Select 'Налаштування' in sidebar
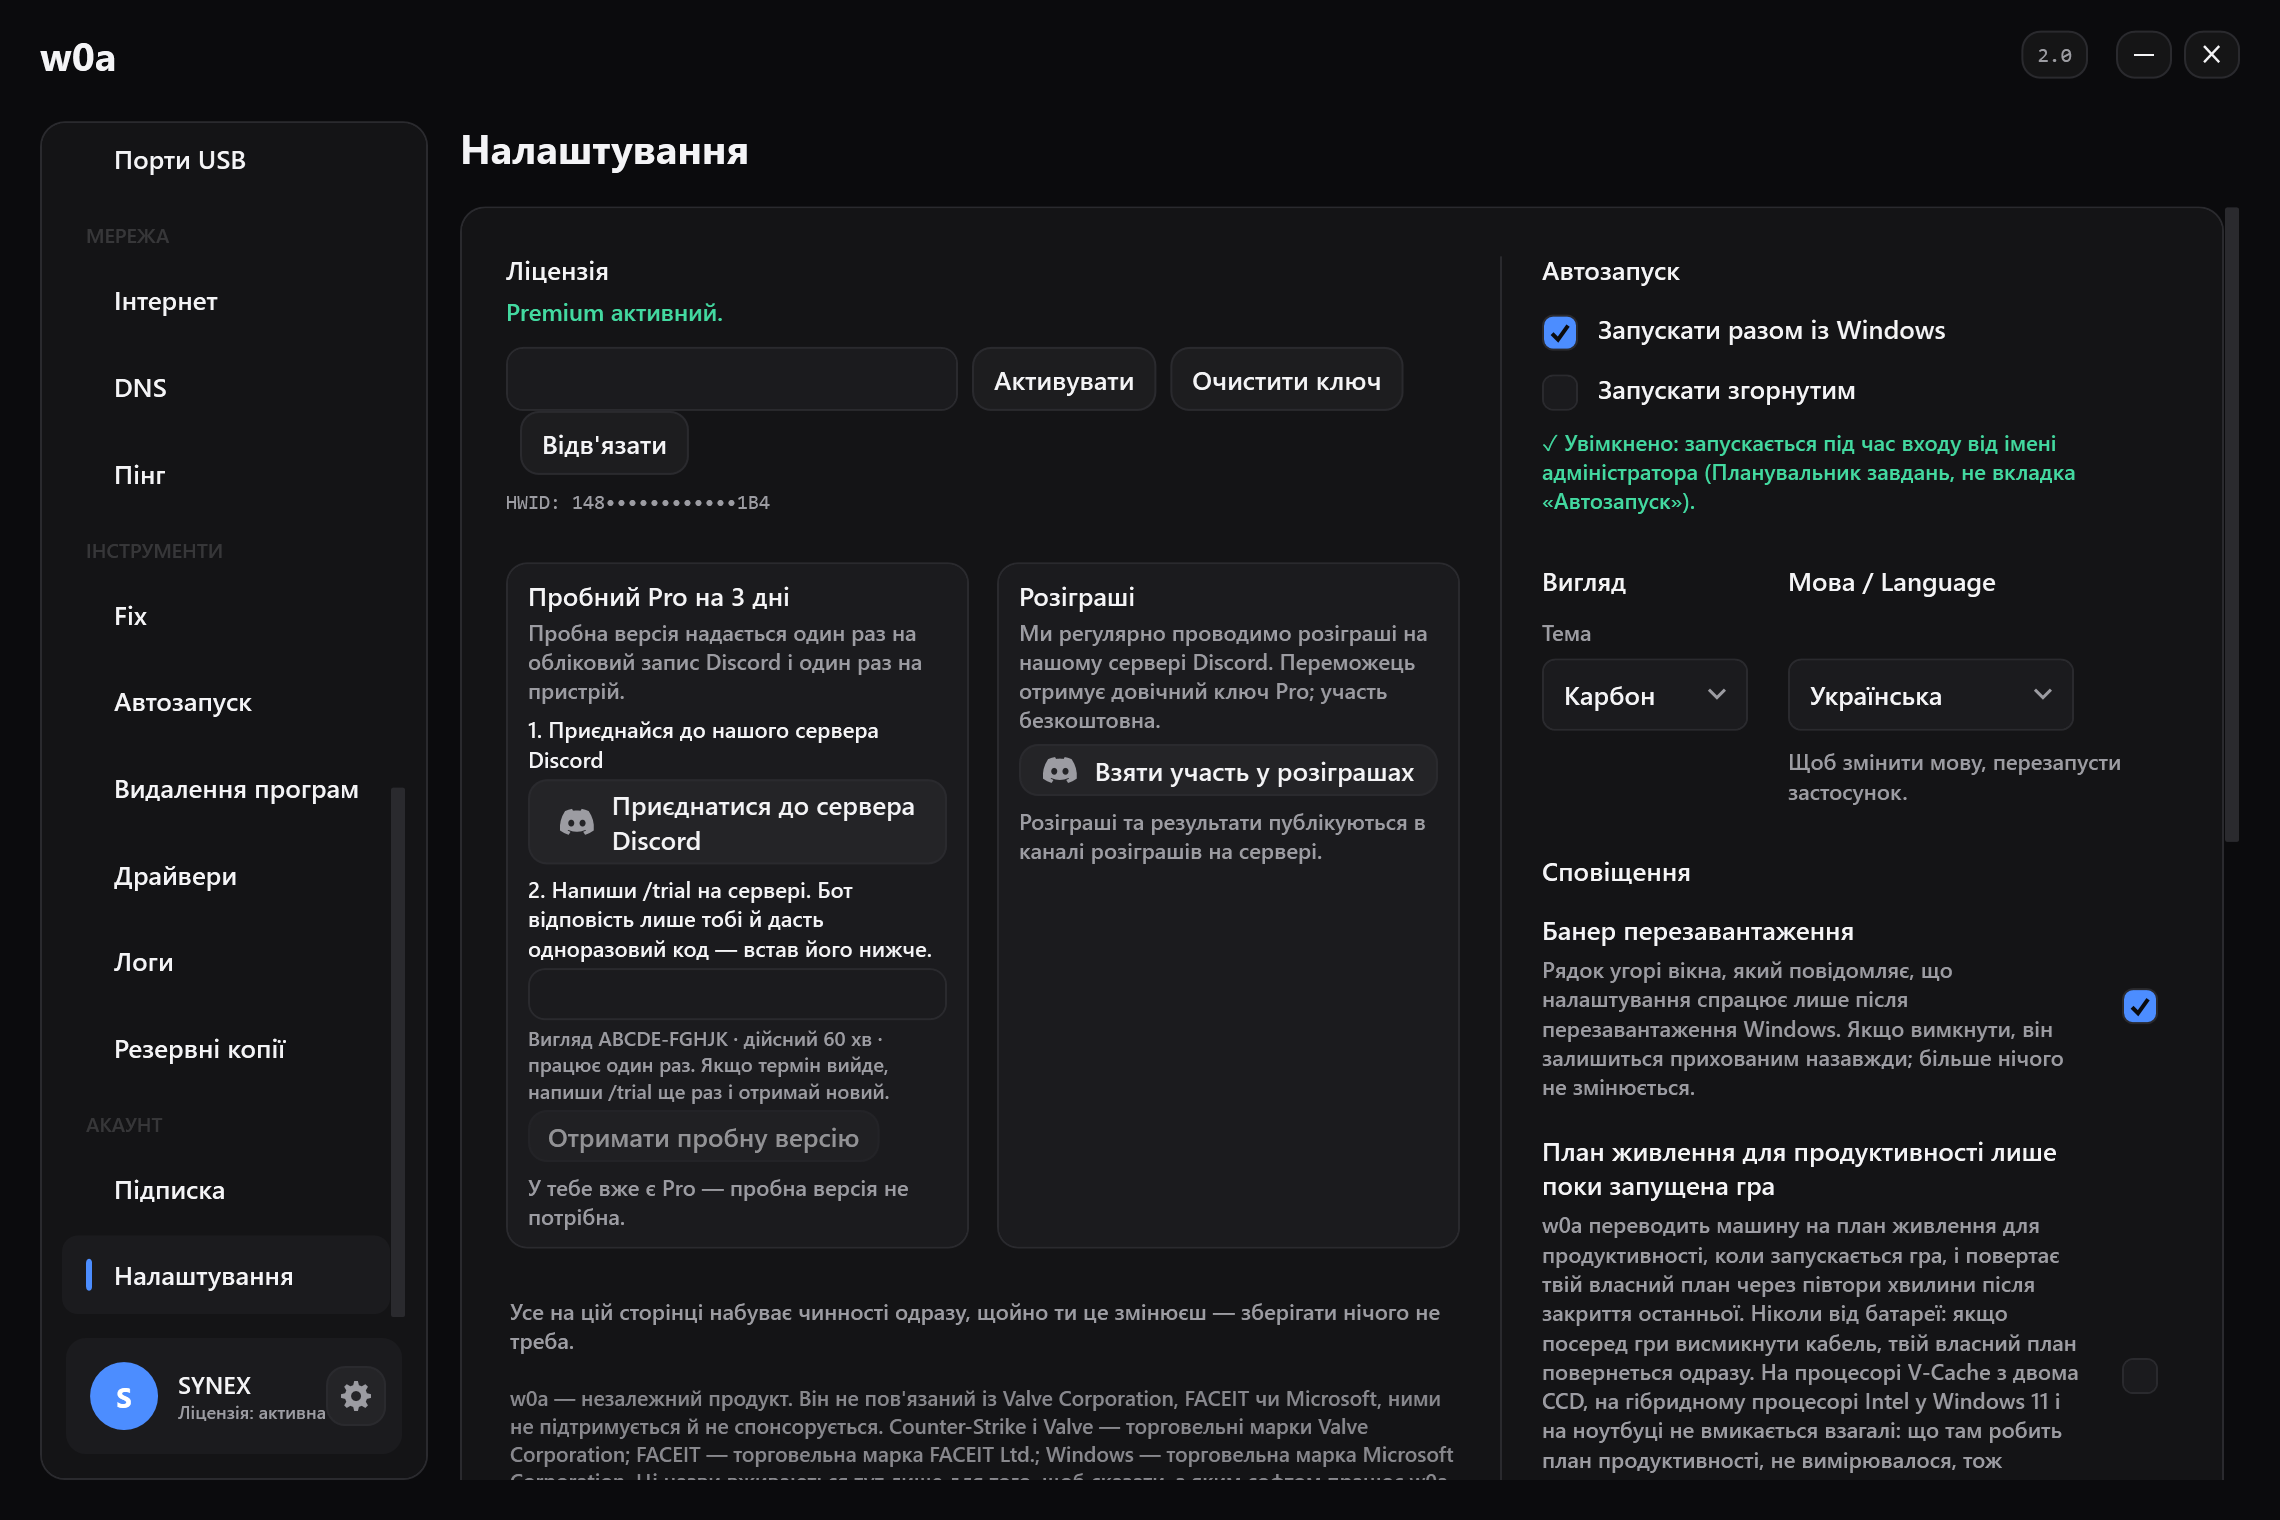 click(x=226, y=1276)
